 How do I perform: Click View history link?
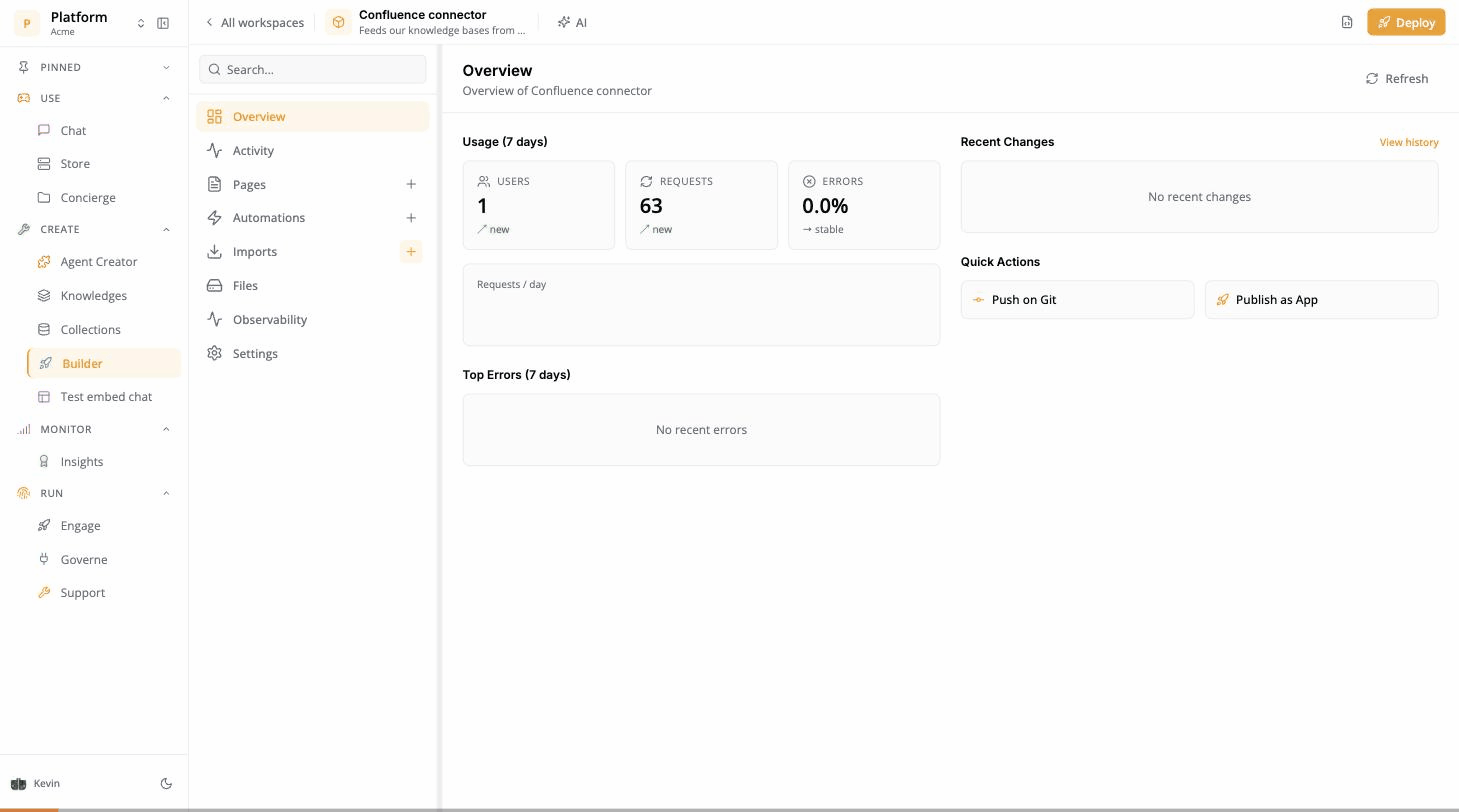click(x=1409, y=142)
